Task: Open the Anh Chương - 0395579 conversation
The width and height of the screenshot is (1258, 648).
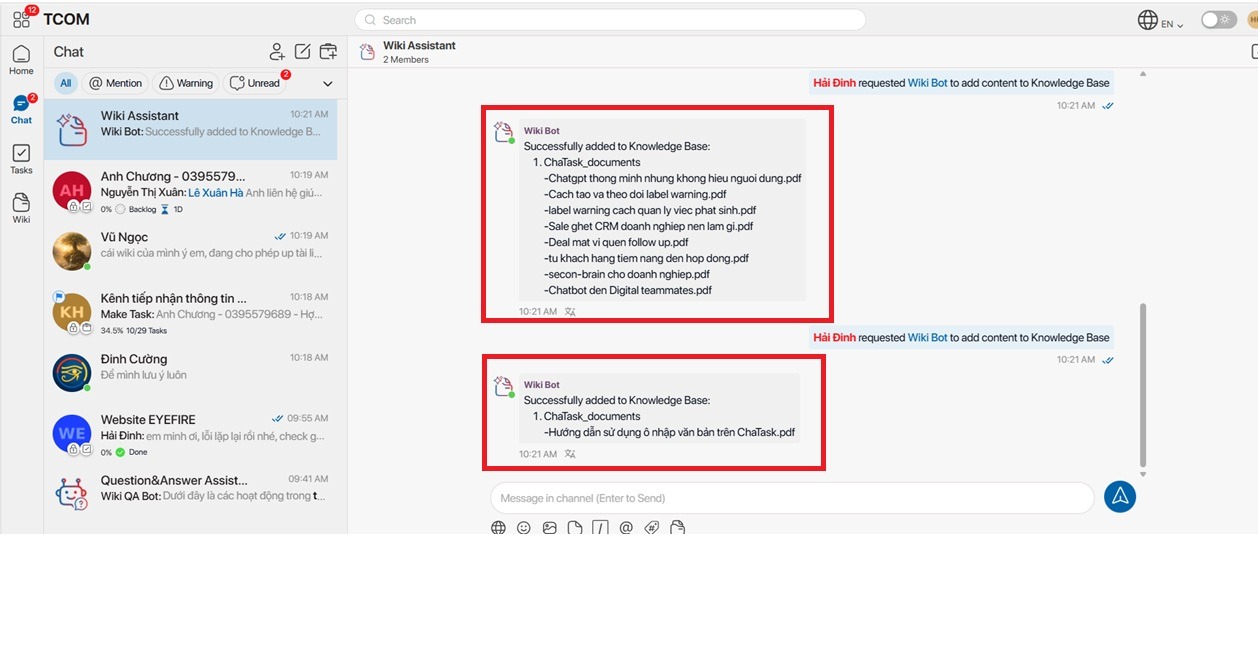Action: click(x=191, y=190)
